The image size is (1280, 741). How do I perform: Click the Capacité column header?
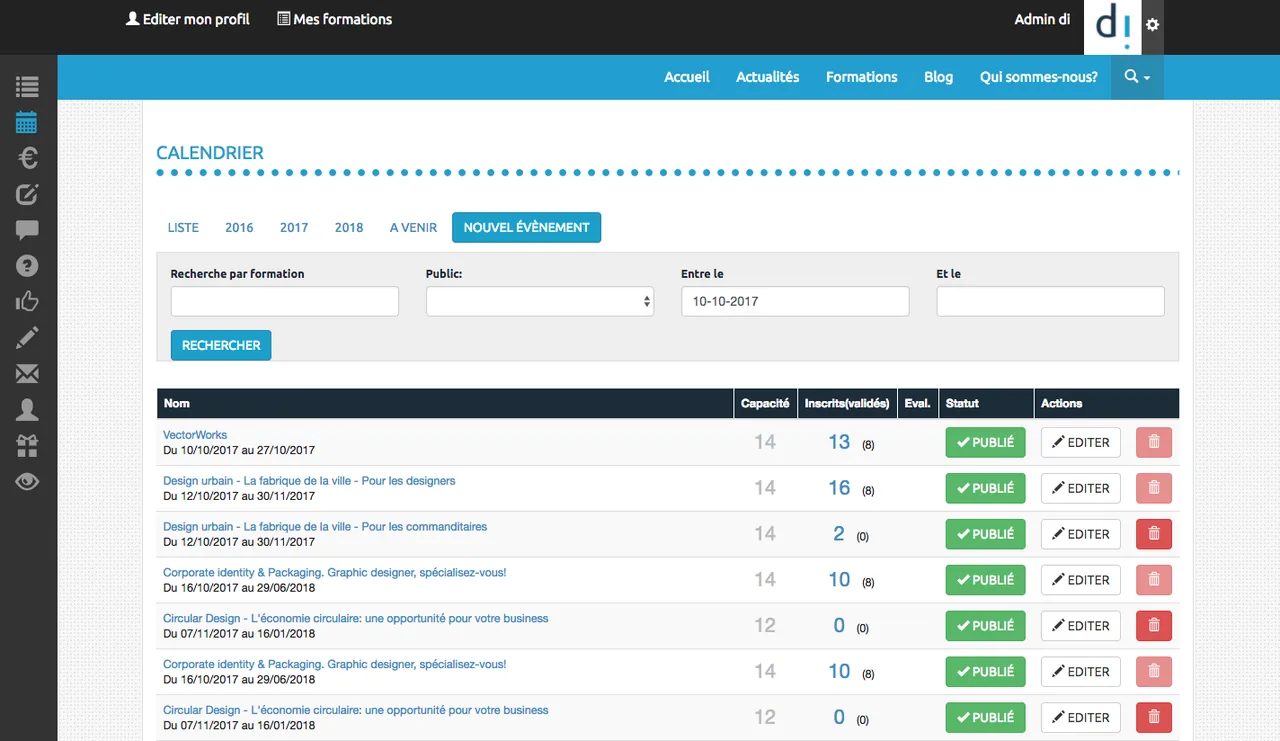pos(765,403)
